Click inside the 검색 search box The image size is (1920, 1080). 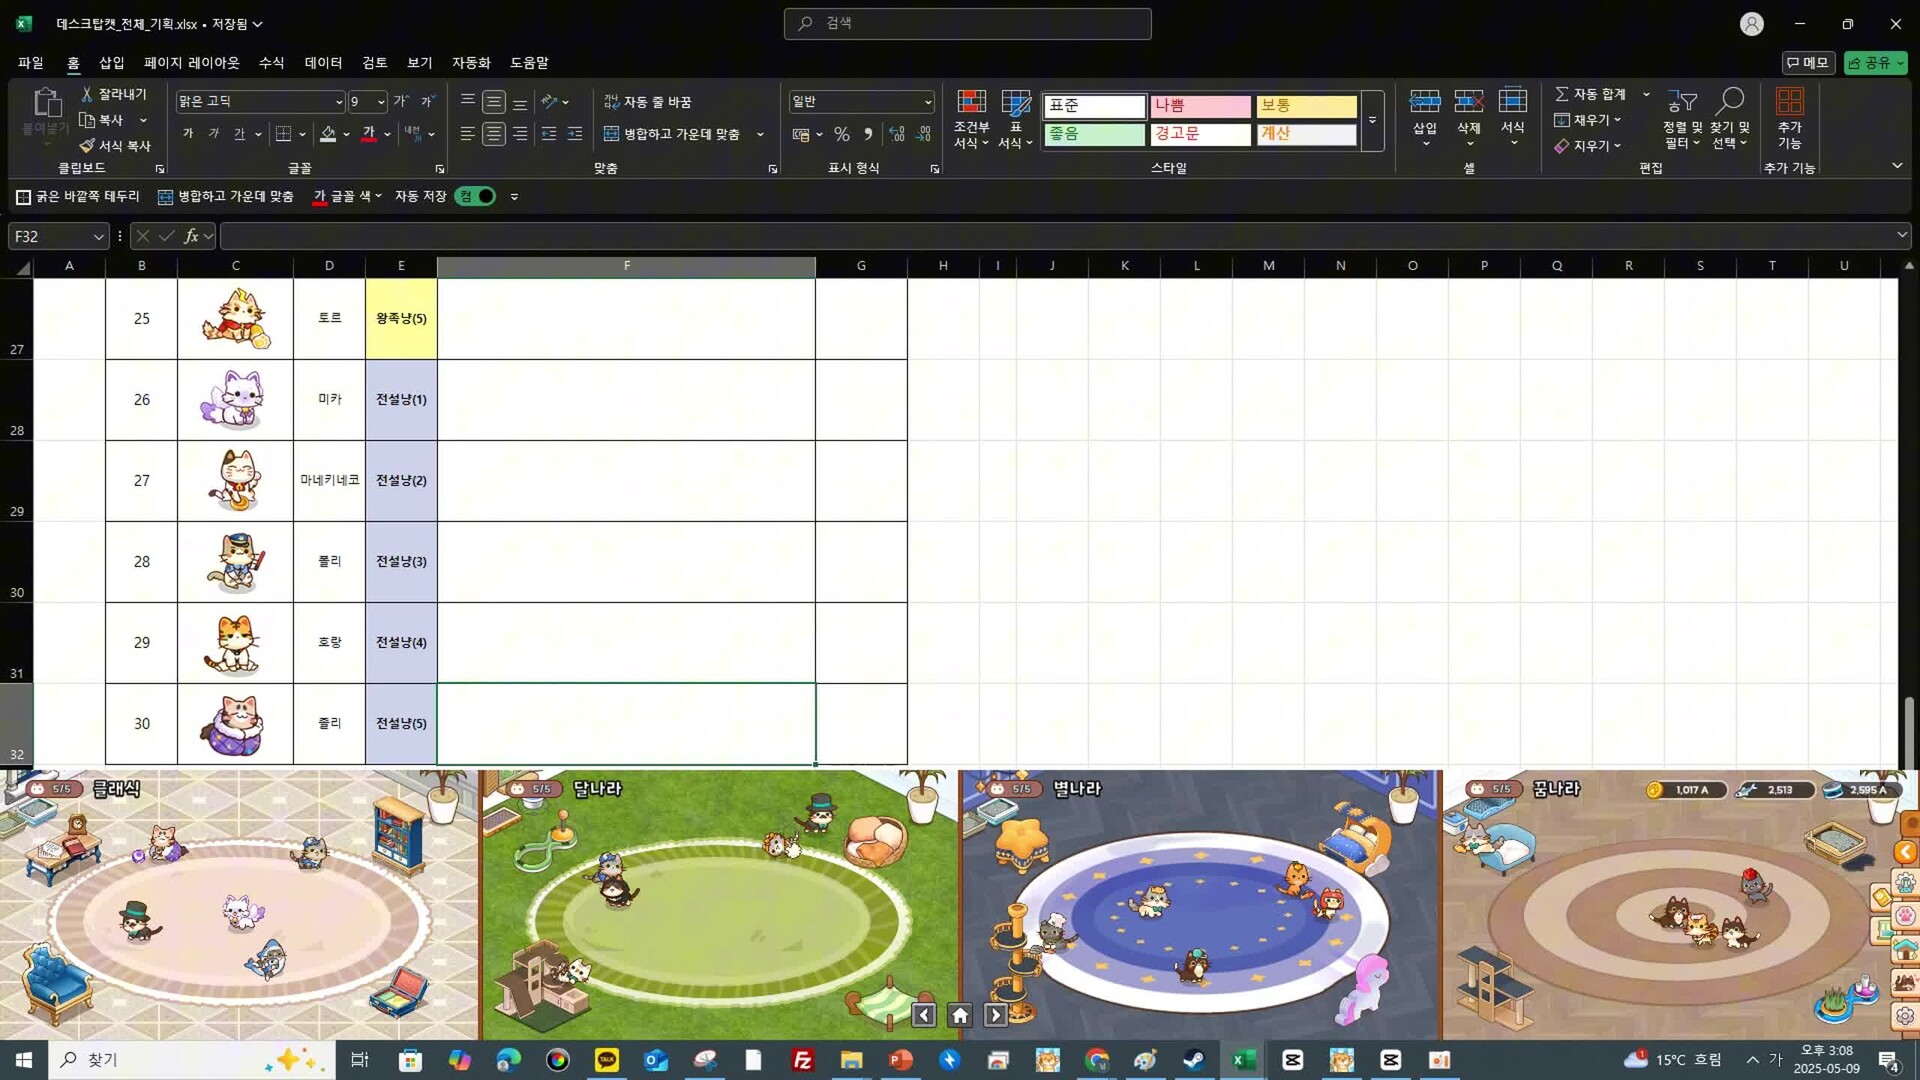coord(967,23)
